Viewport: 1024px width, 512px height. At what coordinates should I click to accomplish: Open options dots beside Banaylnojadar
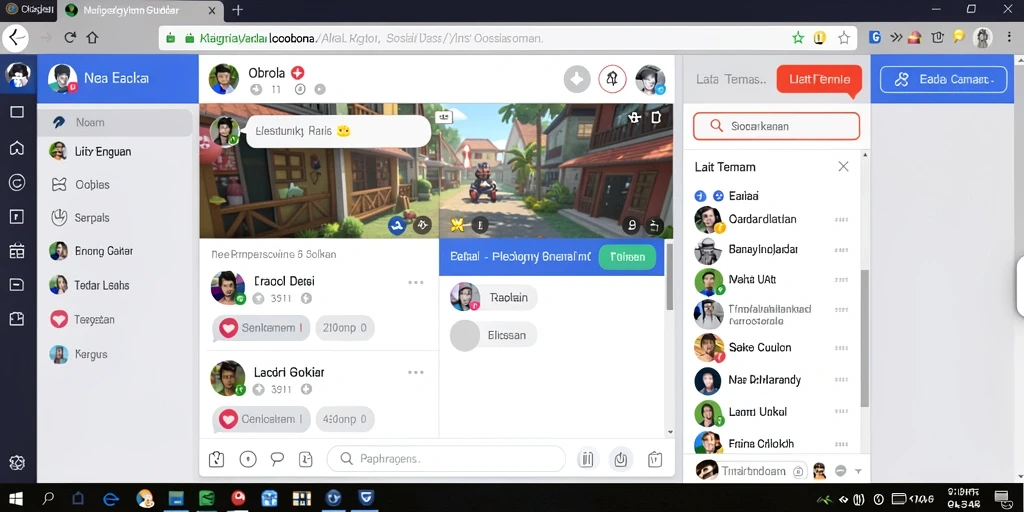click(x=841, y=250)
